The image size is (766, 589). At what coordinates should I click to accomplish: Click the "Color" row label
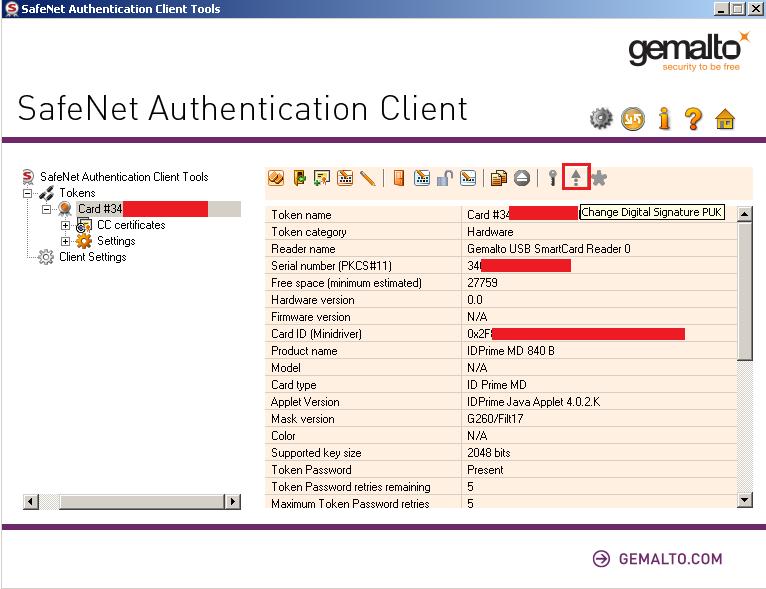pos(283,436)
